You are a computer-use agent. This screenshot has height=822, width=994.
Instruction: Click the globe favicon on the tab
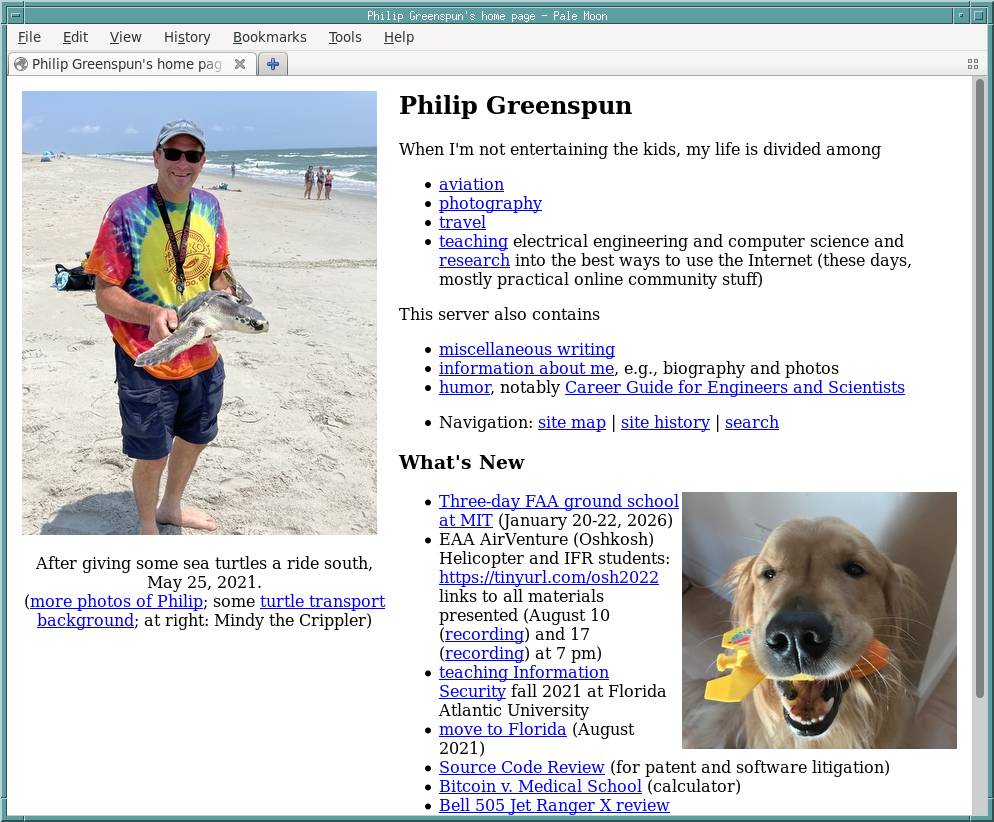click(20, 64)
